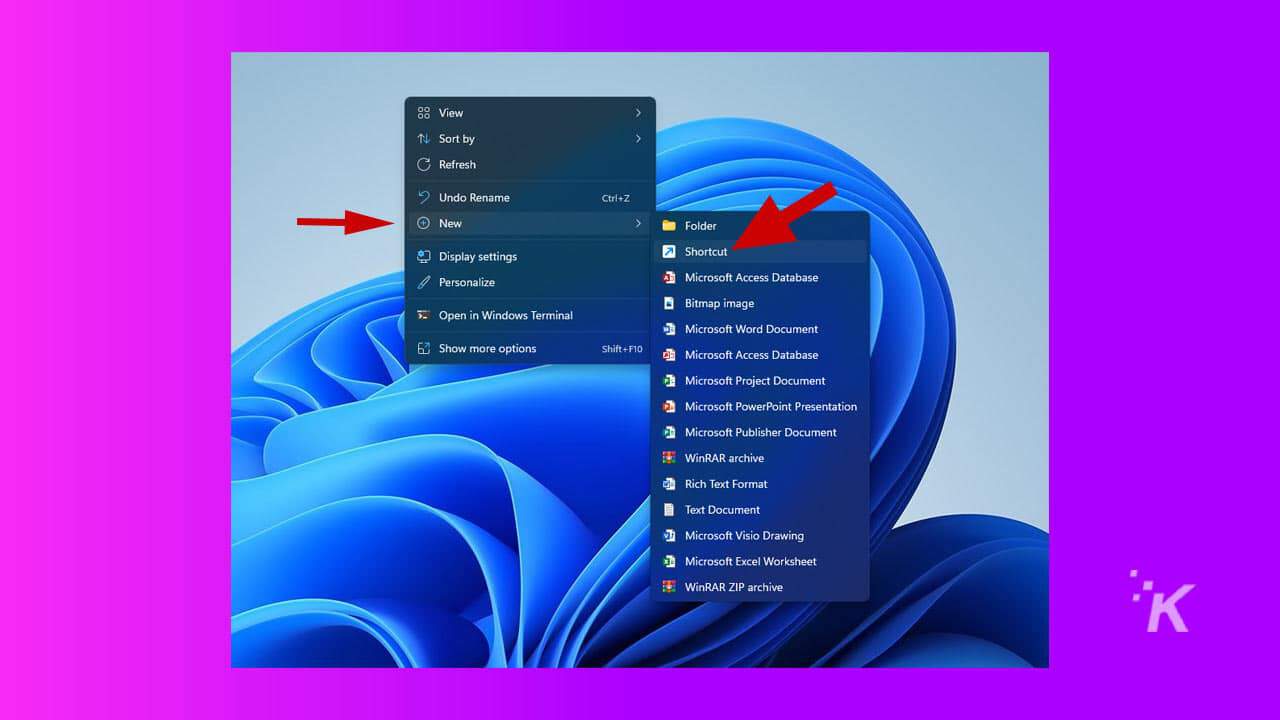Click the PowerPoint Presentation icon
Image resolution: width=1280 pixels, height=720 pixels.
(669, 407)
